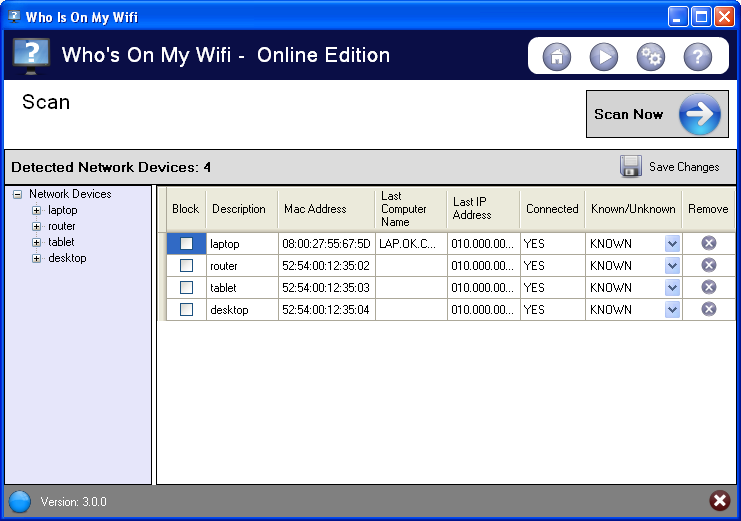Image resolution: width=741 pixels, height=521 pixels.
Task: Click MAC address 52:54:00:12:35:04 cell
Action: coord(327,310)
